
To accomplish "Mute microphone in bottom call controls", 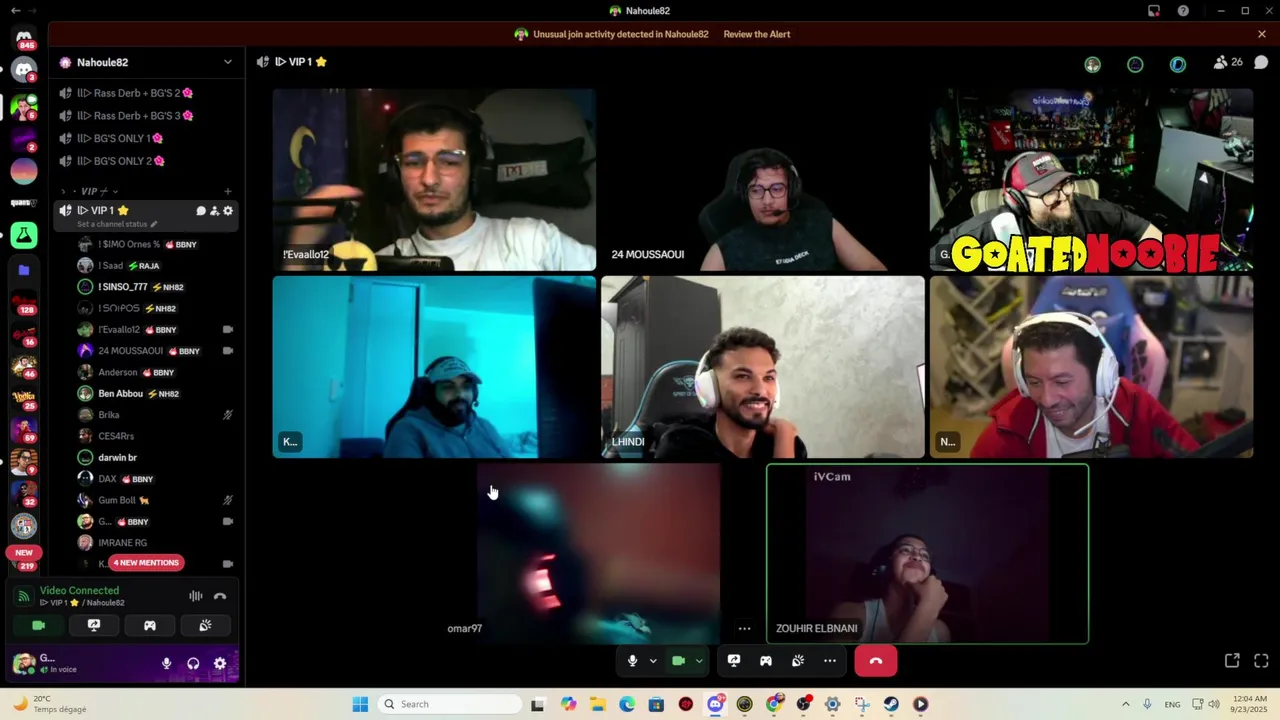I will [632, 661].
